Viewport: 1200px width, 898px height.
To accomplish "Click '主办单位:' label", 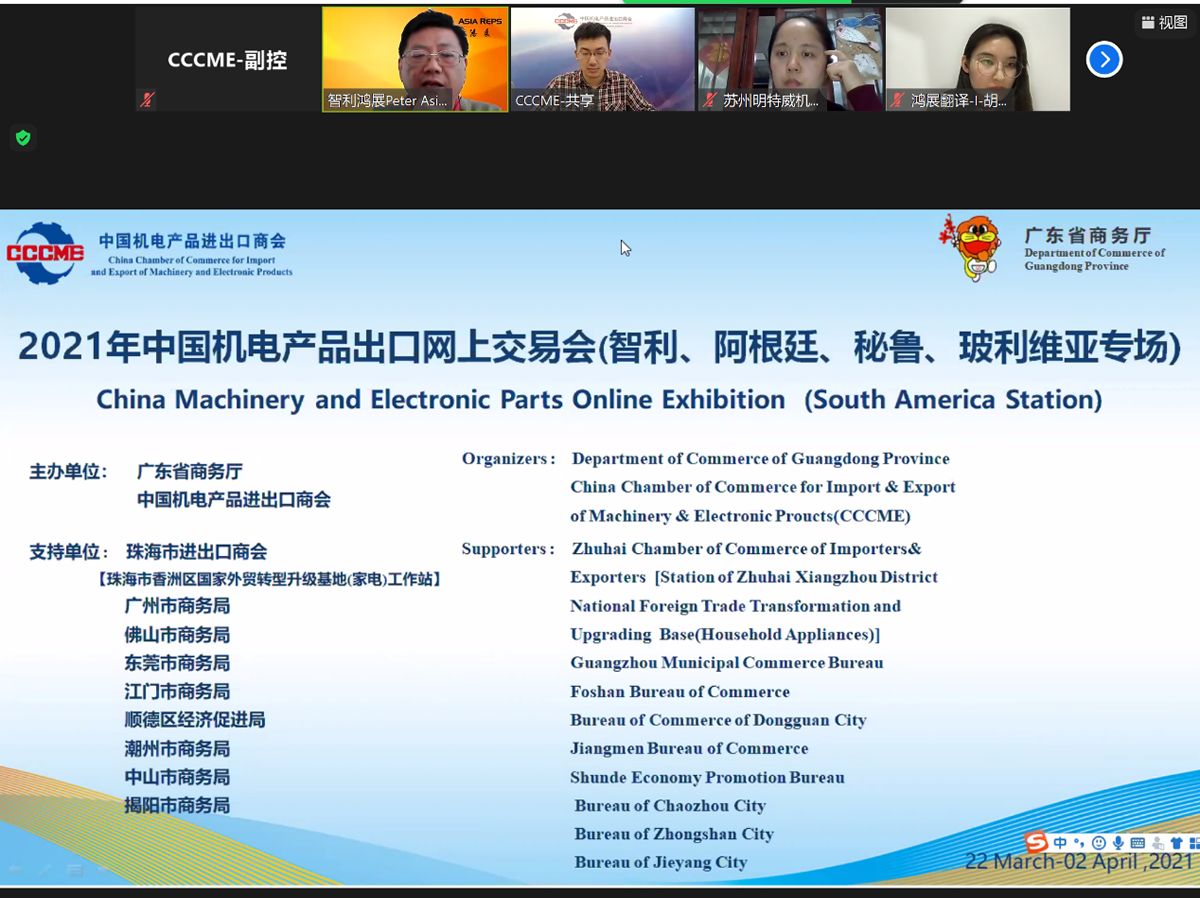I will 68,471.
